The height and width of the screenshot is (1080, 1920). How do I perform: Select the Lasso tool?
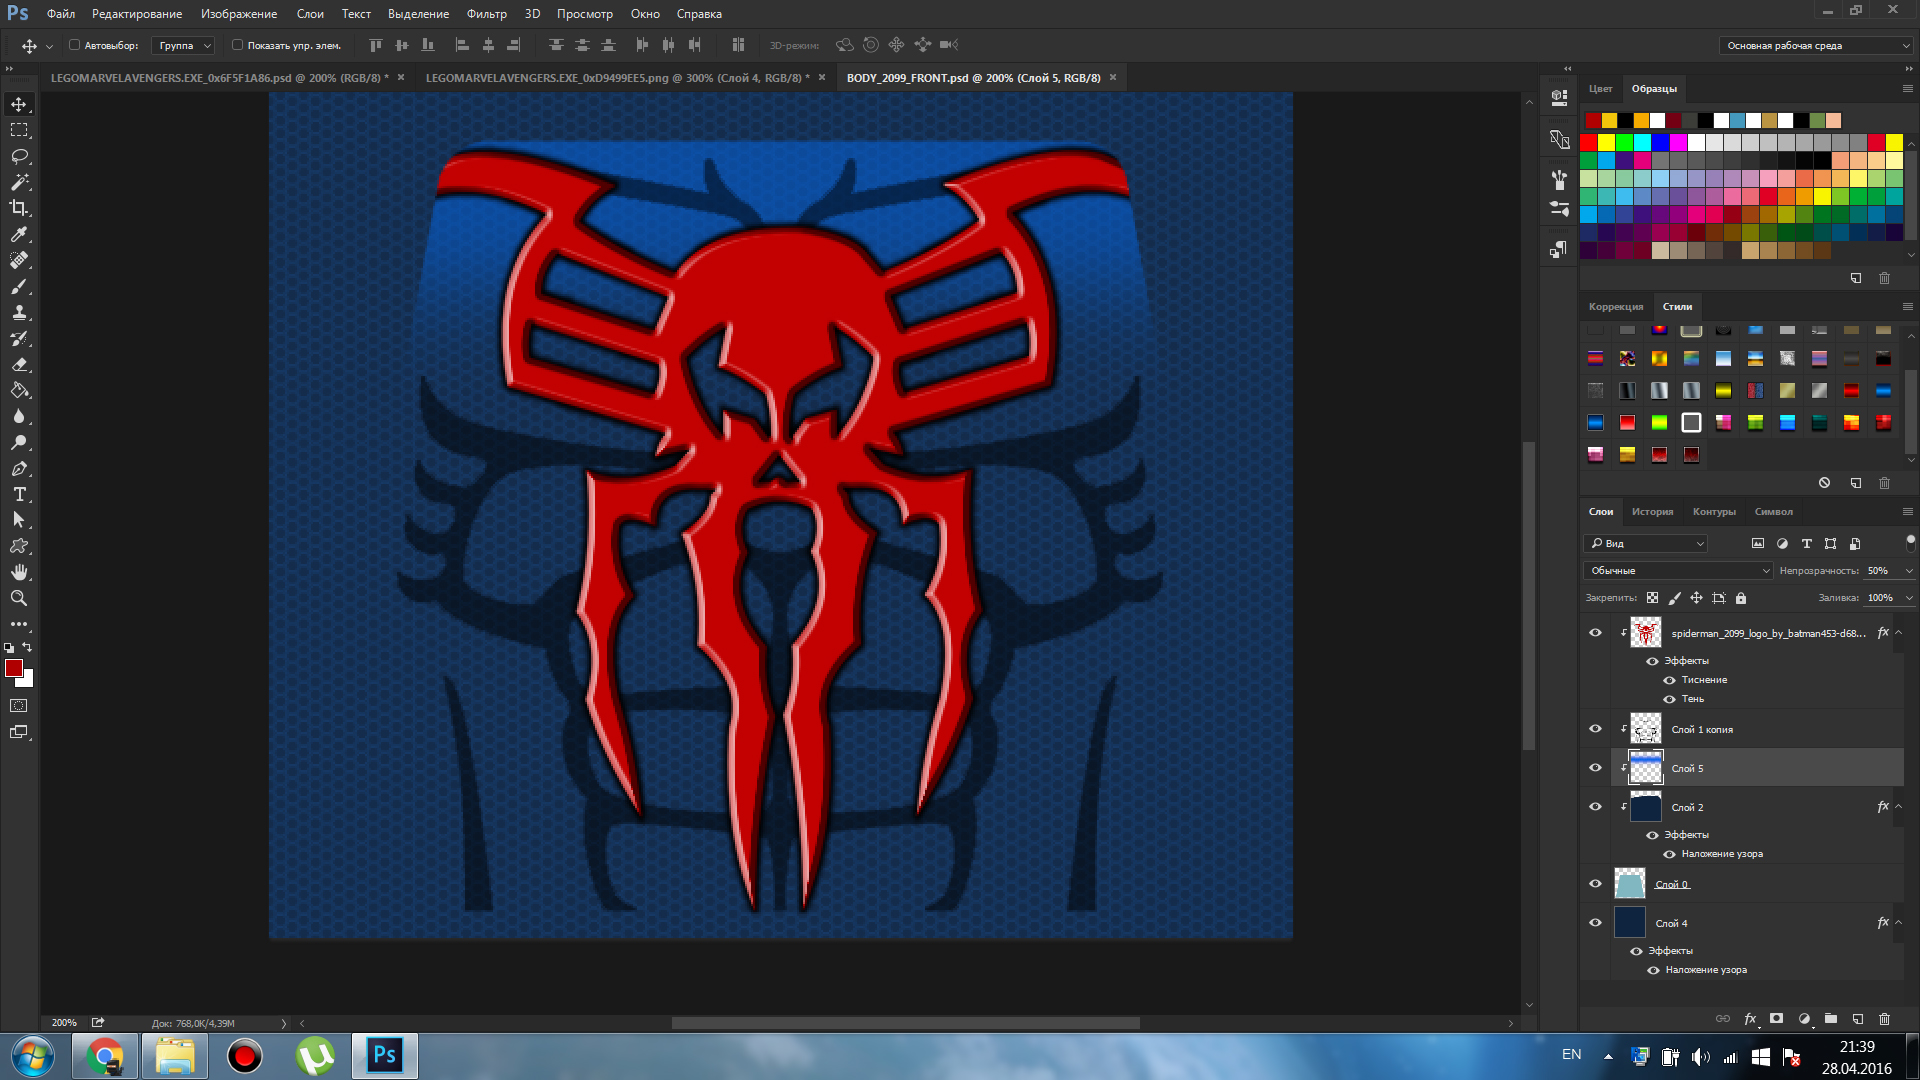[x=19, y=156]
